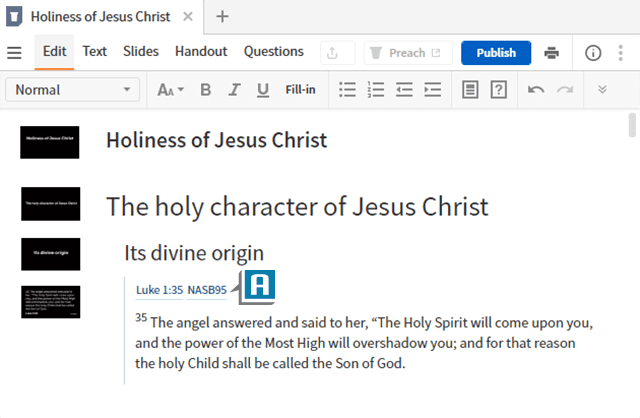This screenshot has width=640, height=418.
Task: Decrease the indent level
Action: click(404, 90)
